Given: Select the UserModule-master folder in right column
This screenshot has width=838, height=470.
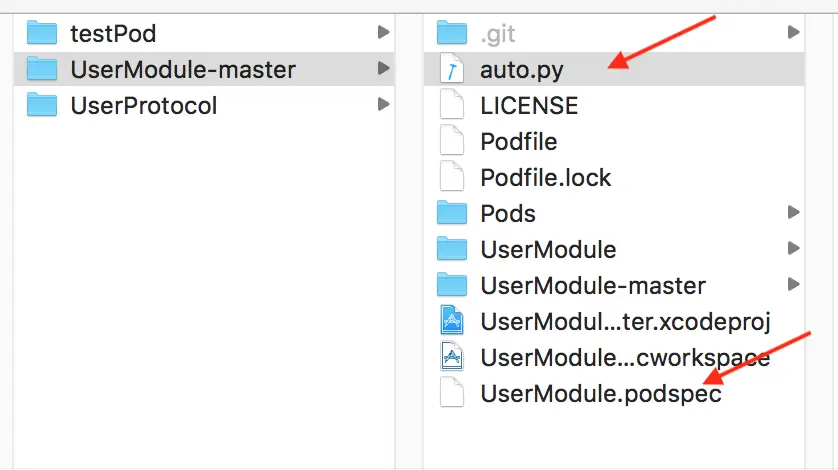Looking at the screenshot, I should 593,285.
